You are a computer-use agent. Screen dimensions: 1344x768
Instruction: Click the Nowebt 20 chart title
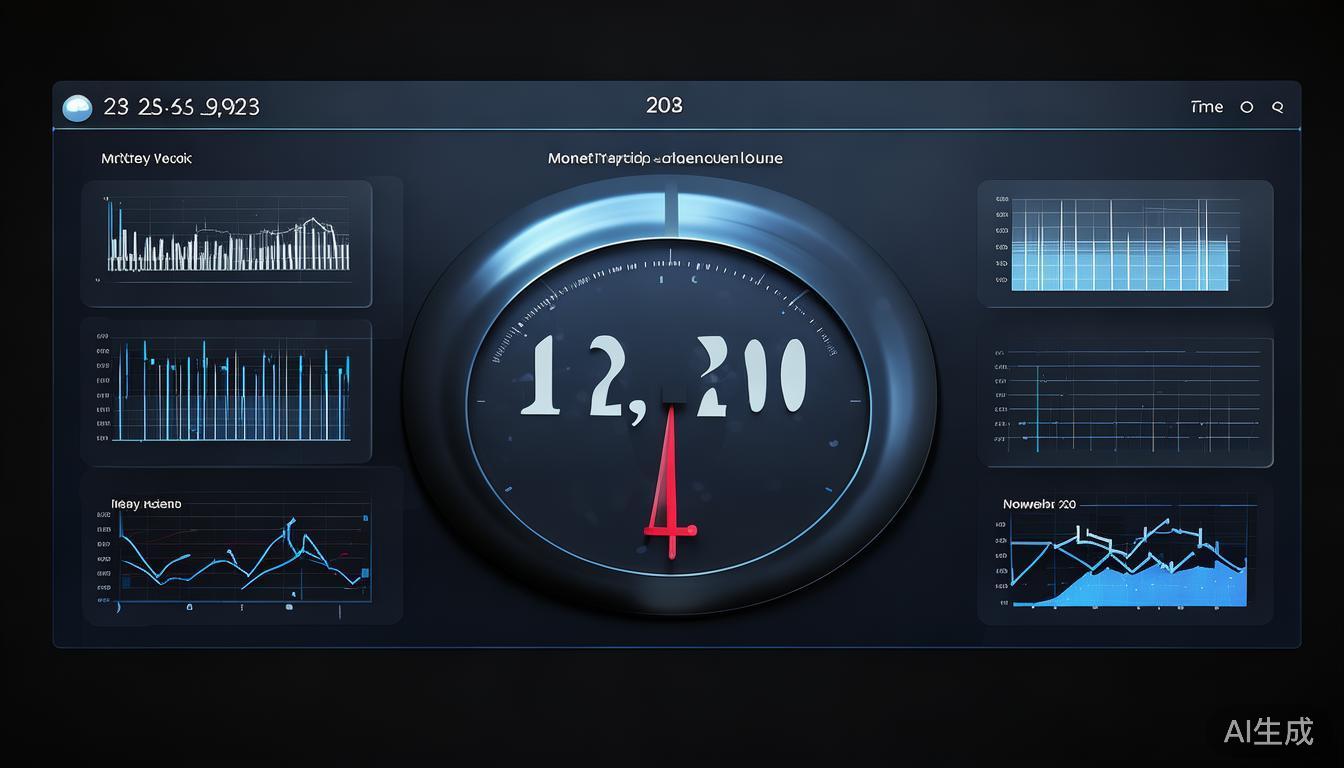point(1039,504)
